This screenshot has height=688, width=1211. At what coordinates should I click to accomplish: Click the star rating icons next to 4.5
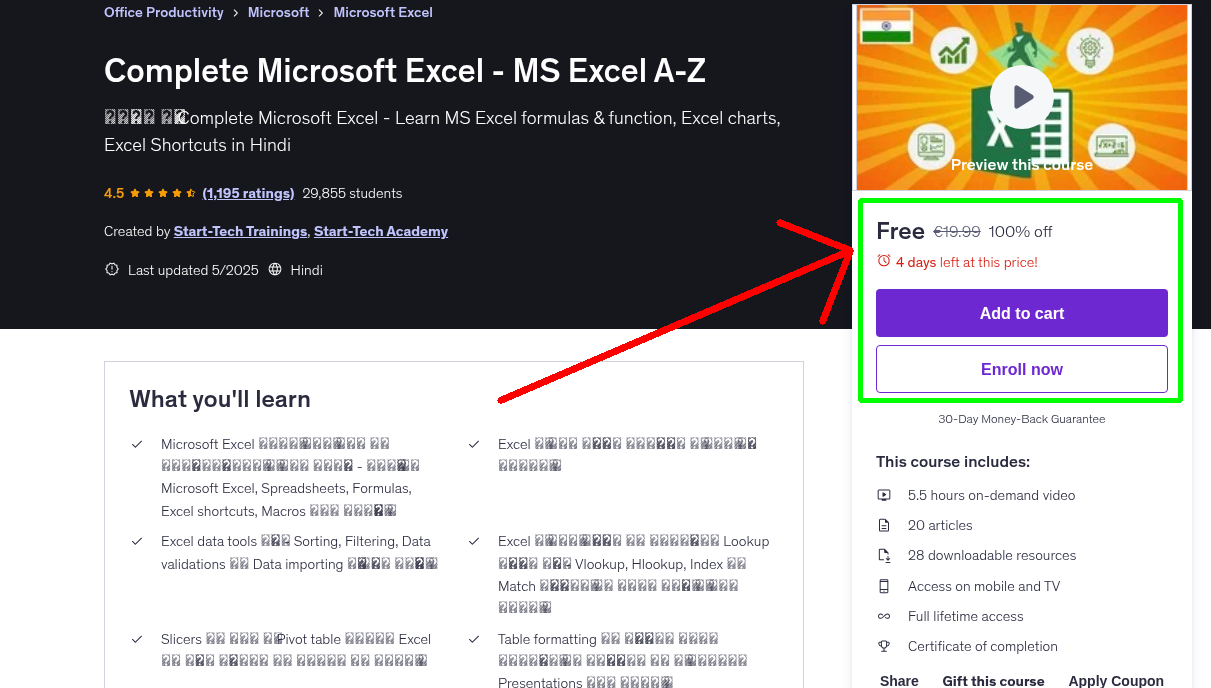click(163, 193)
